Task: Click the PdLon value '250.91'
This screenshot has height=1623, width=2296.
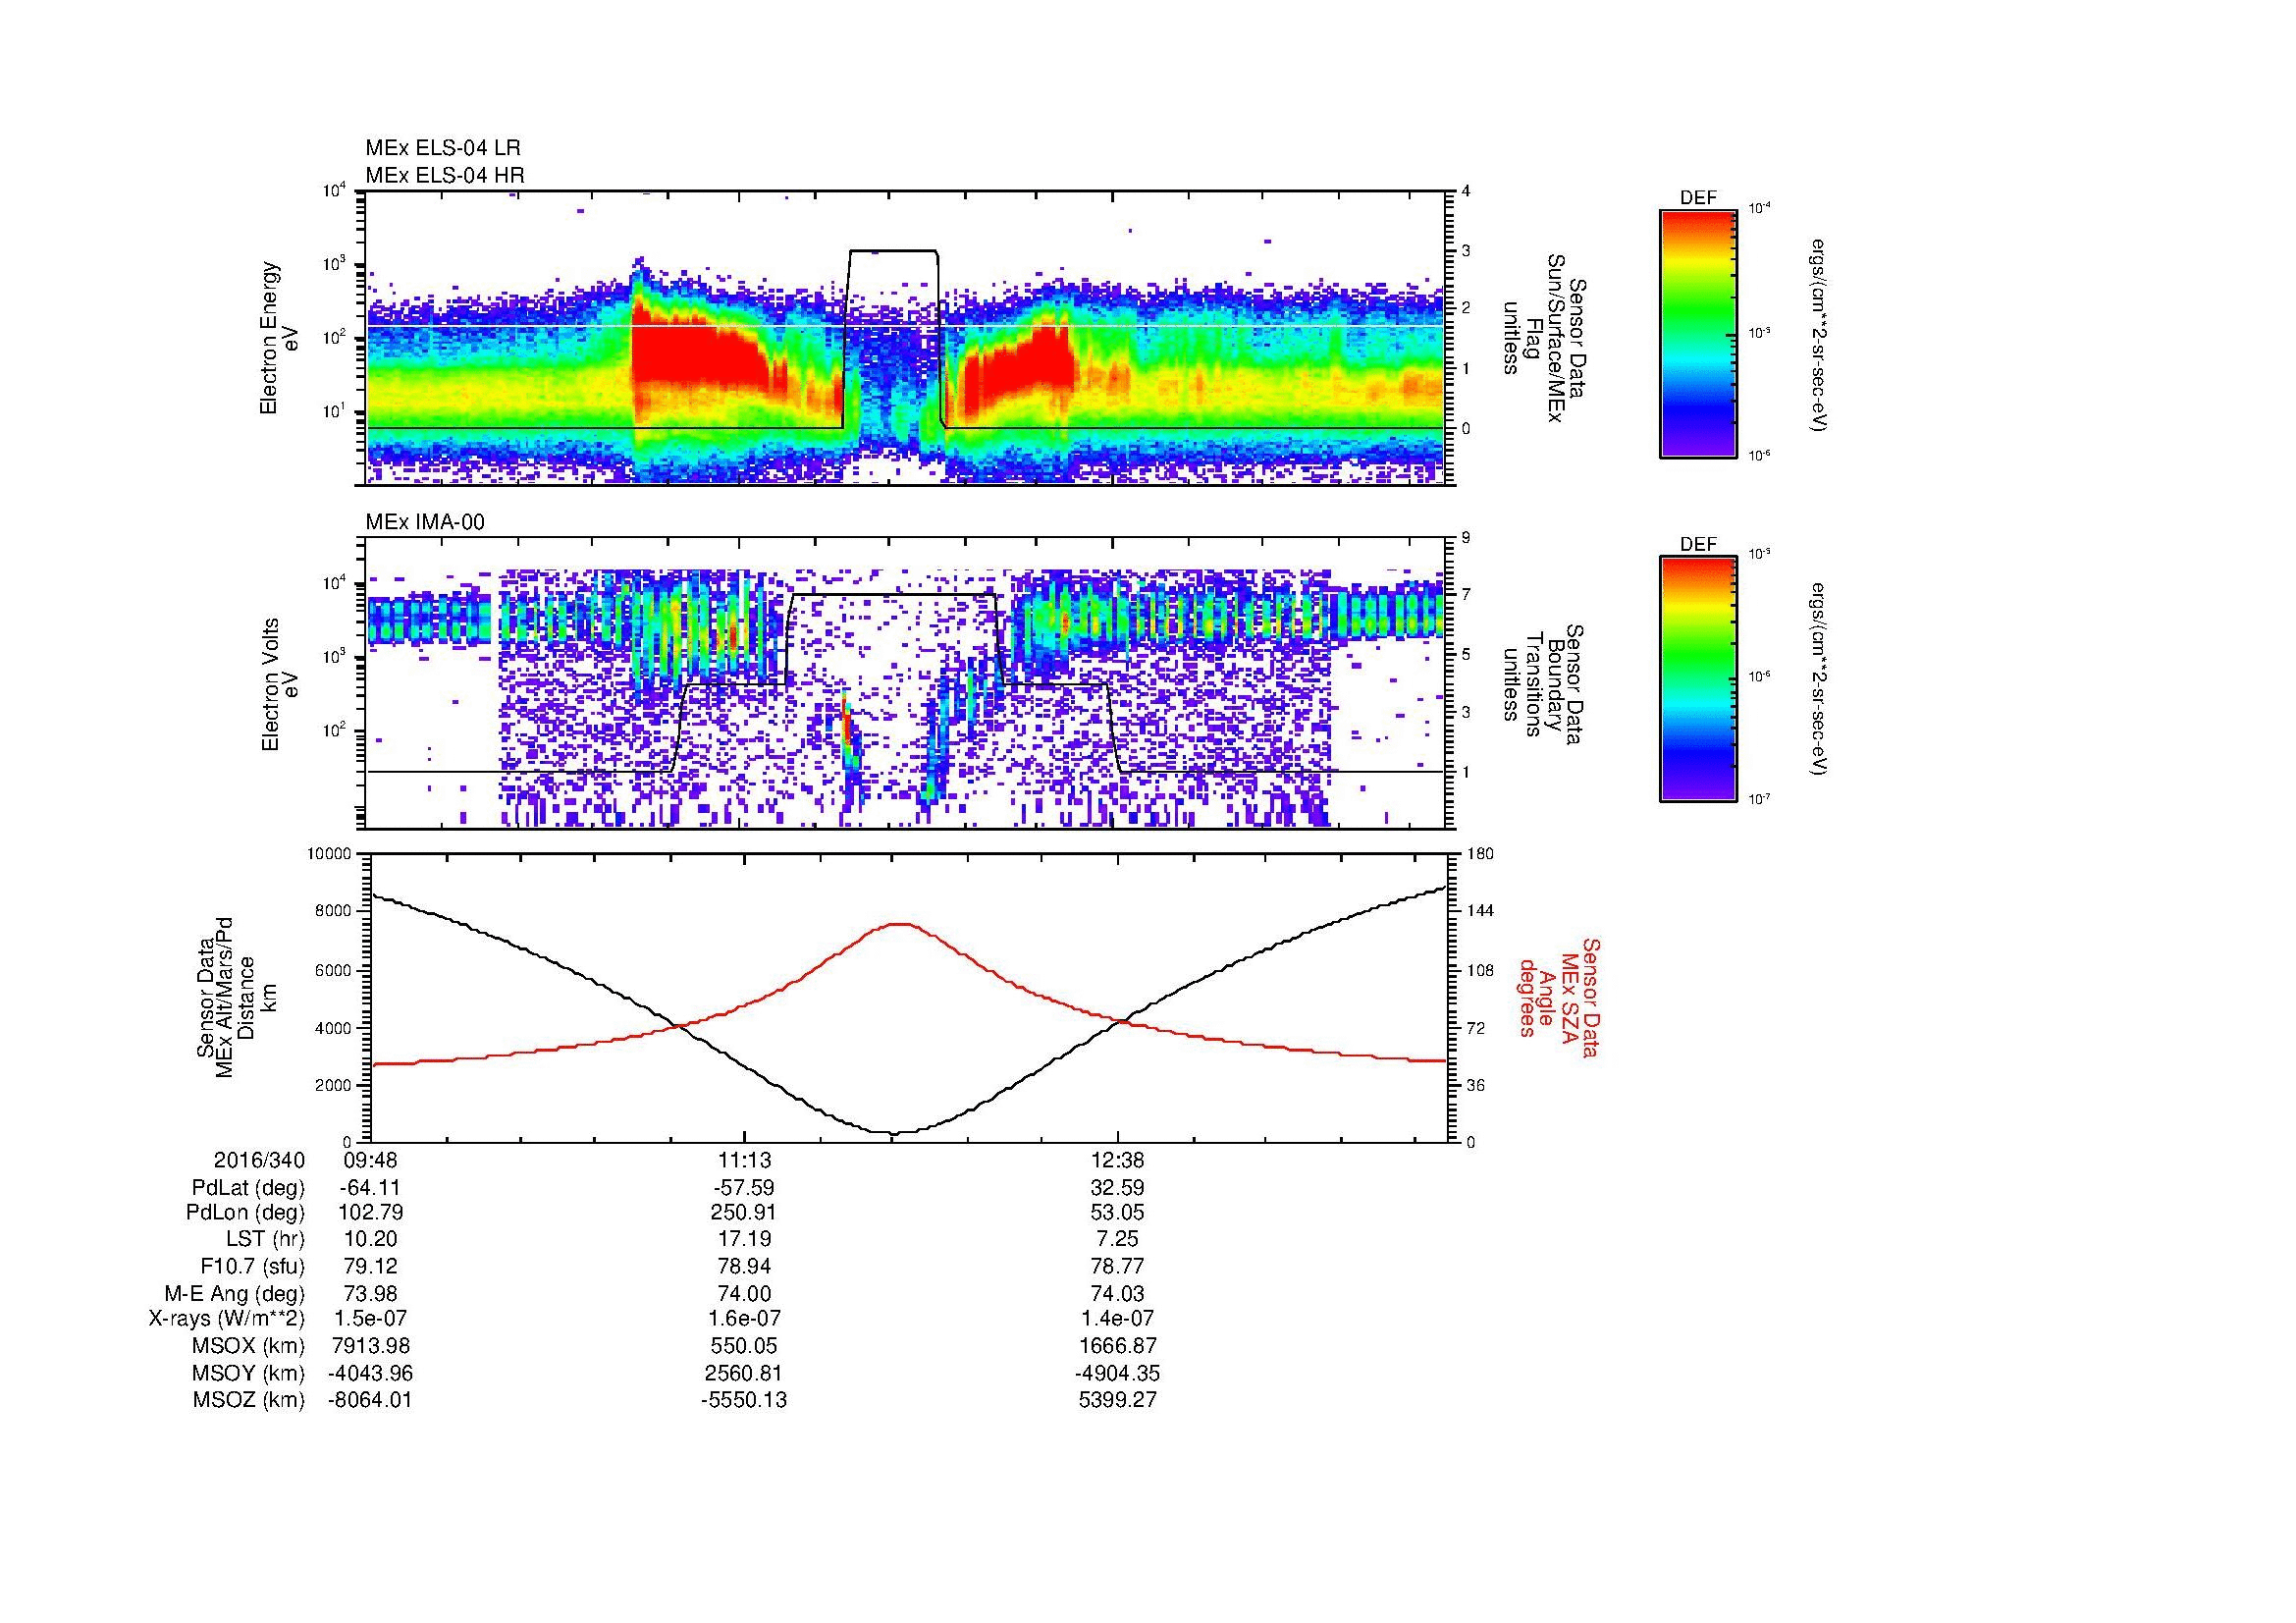Action: click(x=744, y=1213)
